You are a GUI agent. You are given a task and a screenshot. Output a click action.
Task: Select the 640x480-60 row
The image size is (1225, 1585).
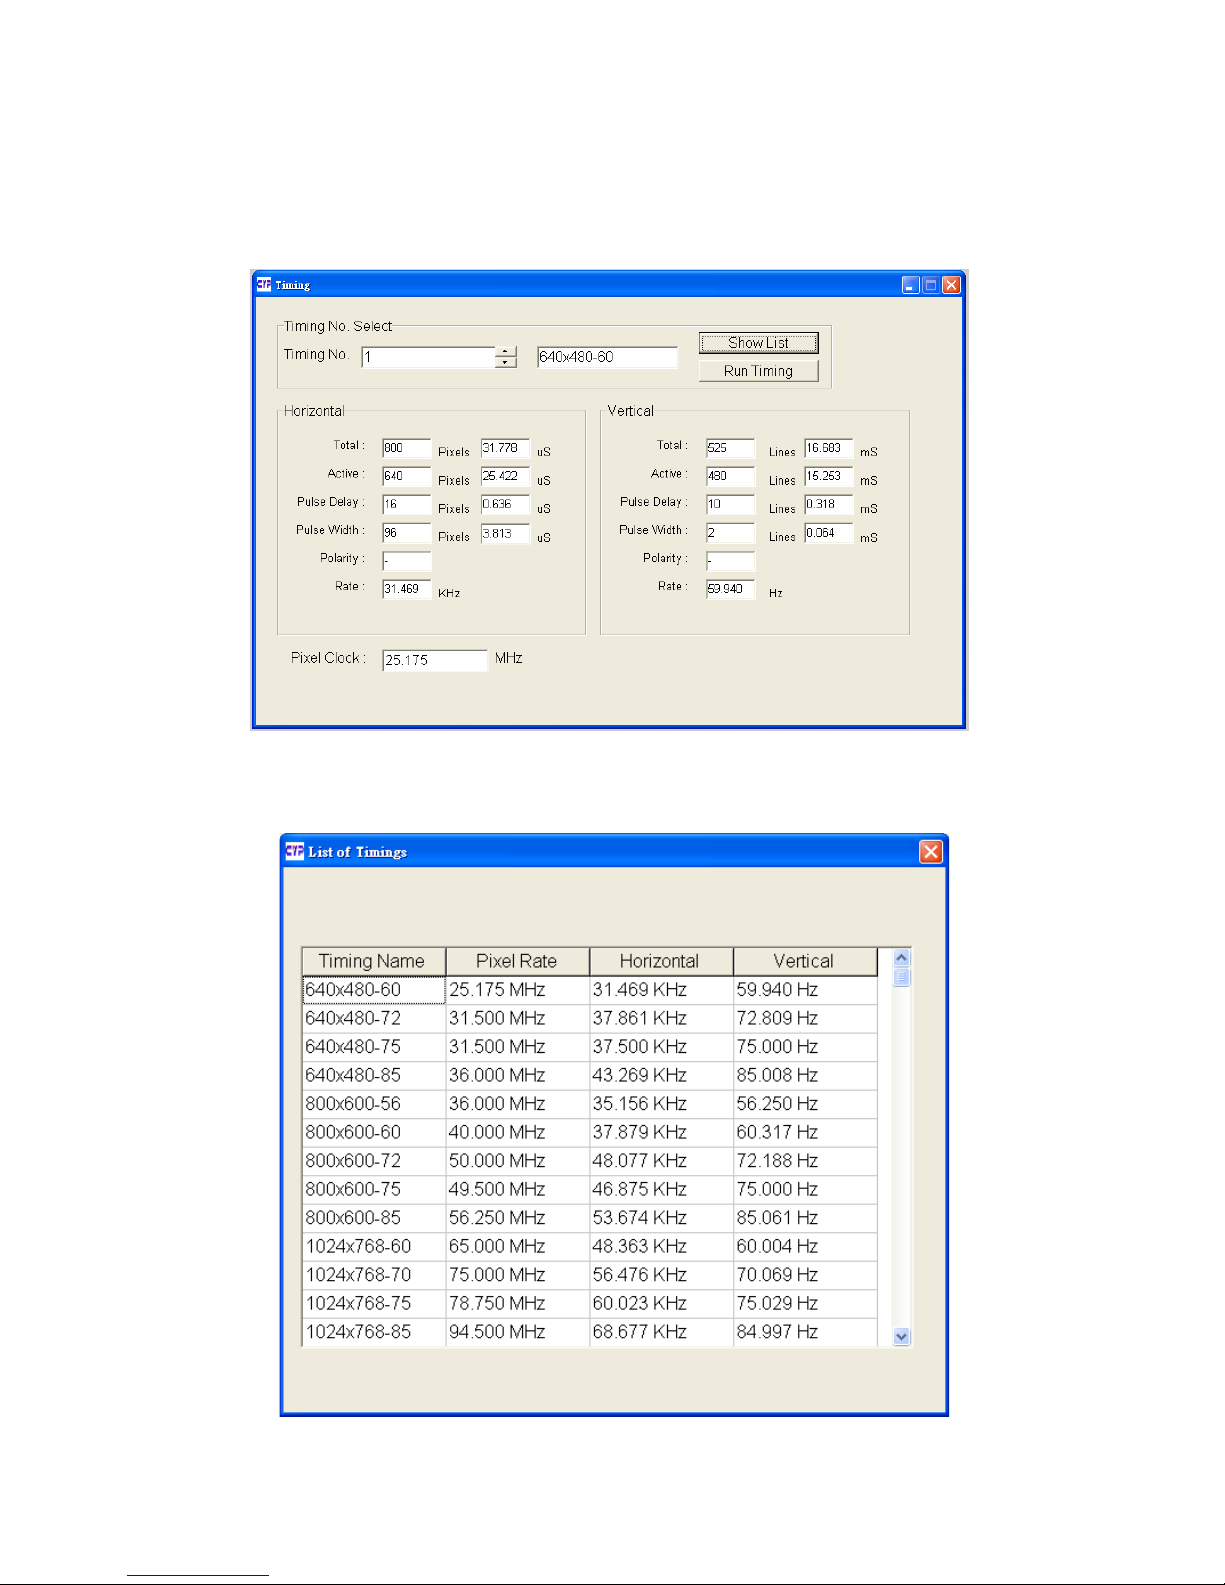coord(590,990)
